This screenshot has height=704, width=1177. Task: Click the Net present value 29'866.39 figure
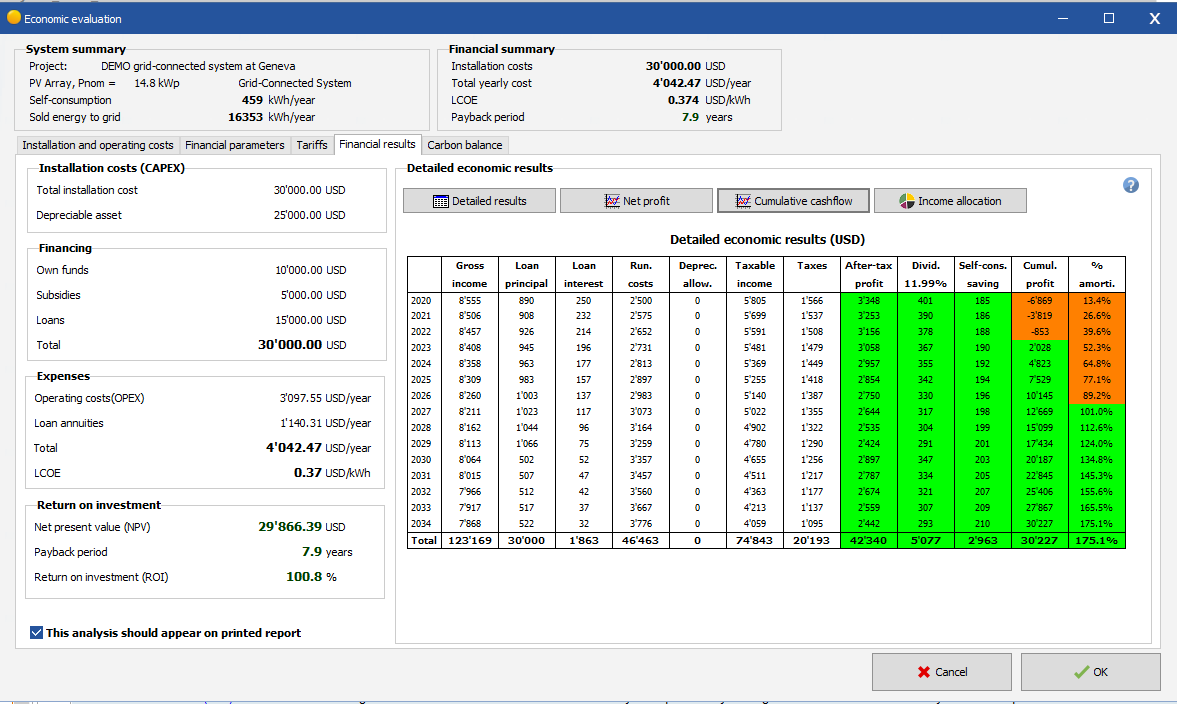(290, 527)
